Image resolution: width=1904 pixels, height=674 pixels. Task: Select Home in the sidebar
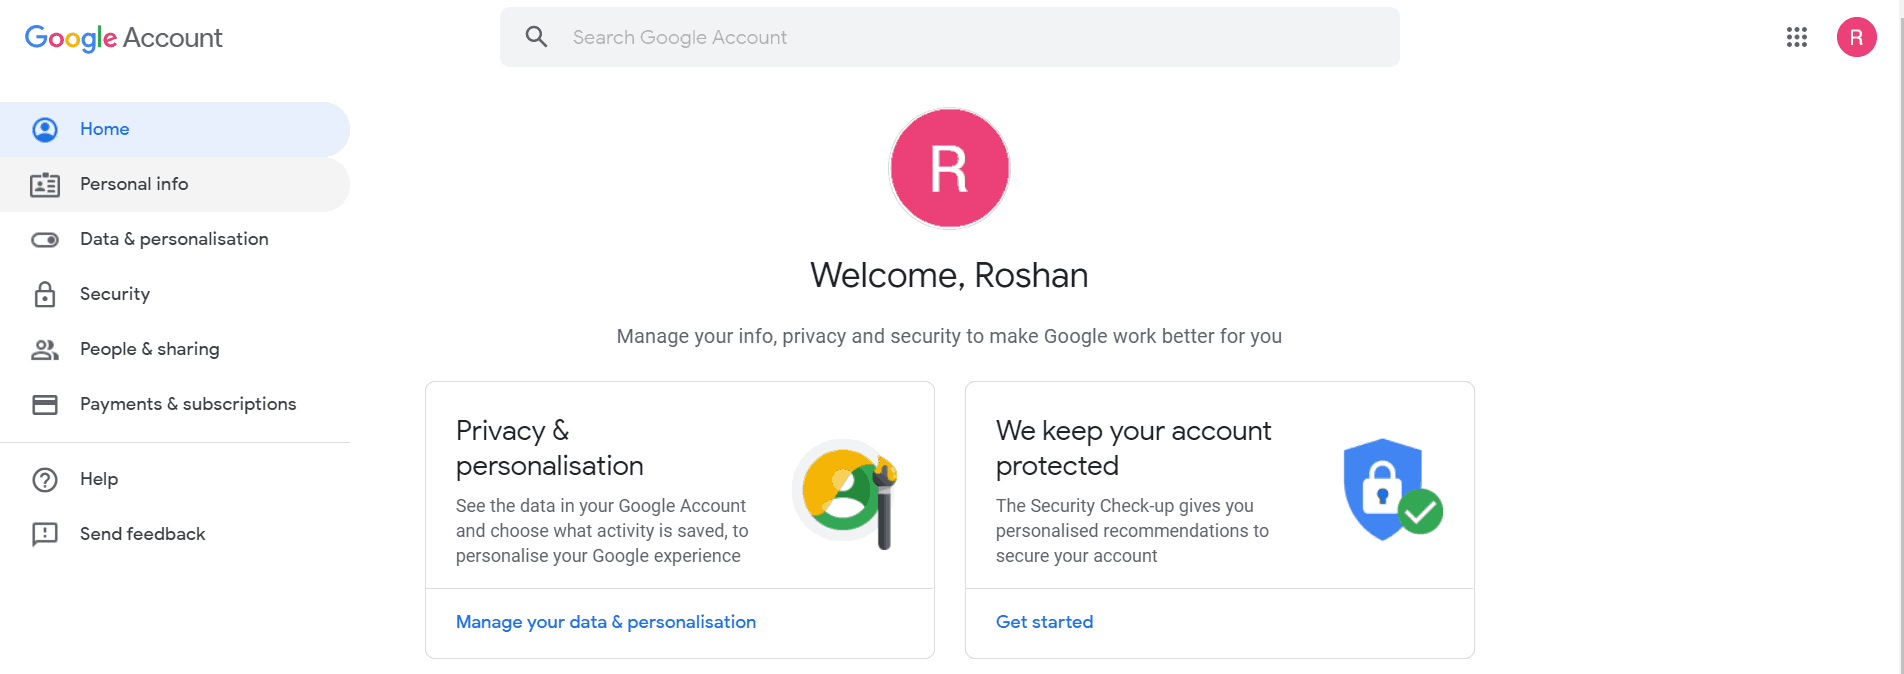(x=105, y=129)
